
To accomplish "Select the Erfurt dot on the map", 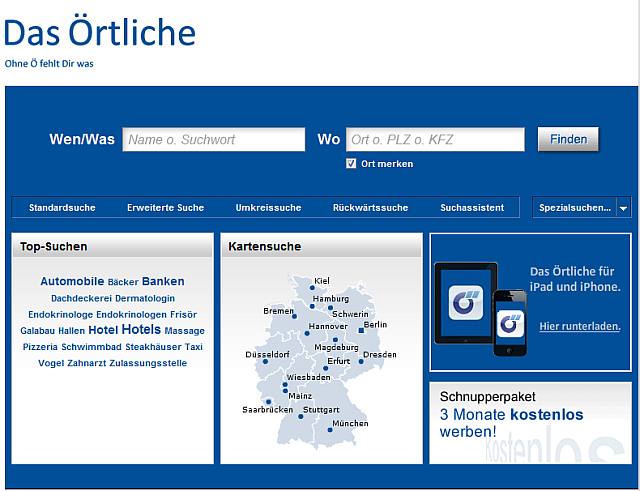I will click(325, 368).
